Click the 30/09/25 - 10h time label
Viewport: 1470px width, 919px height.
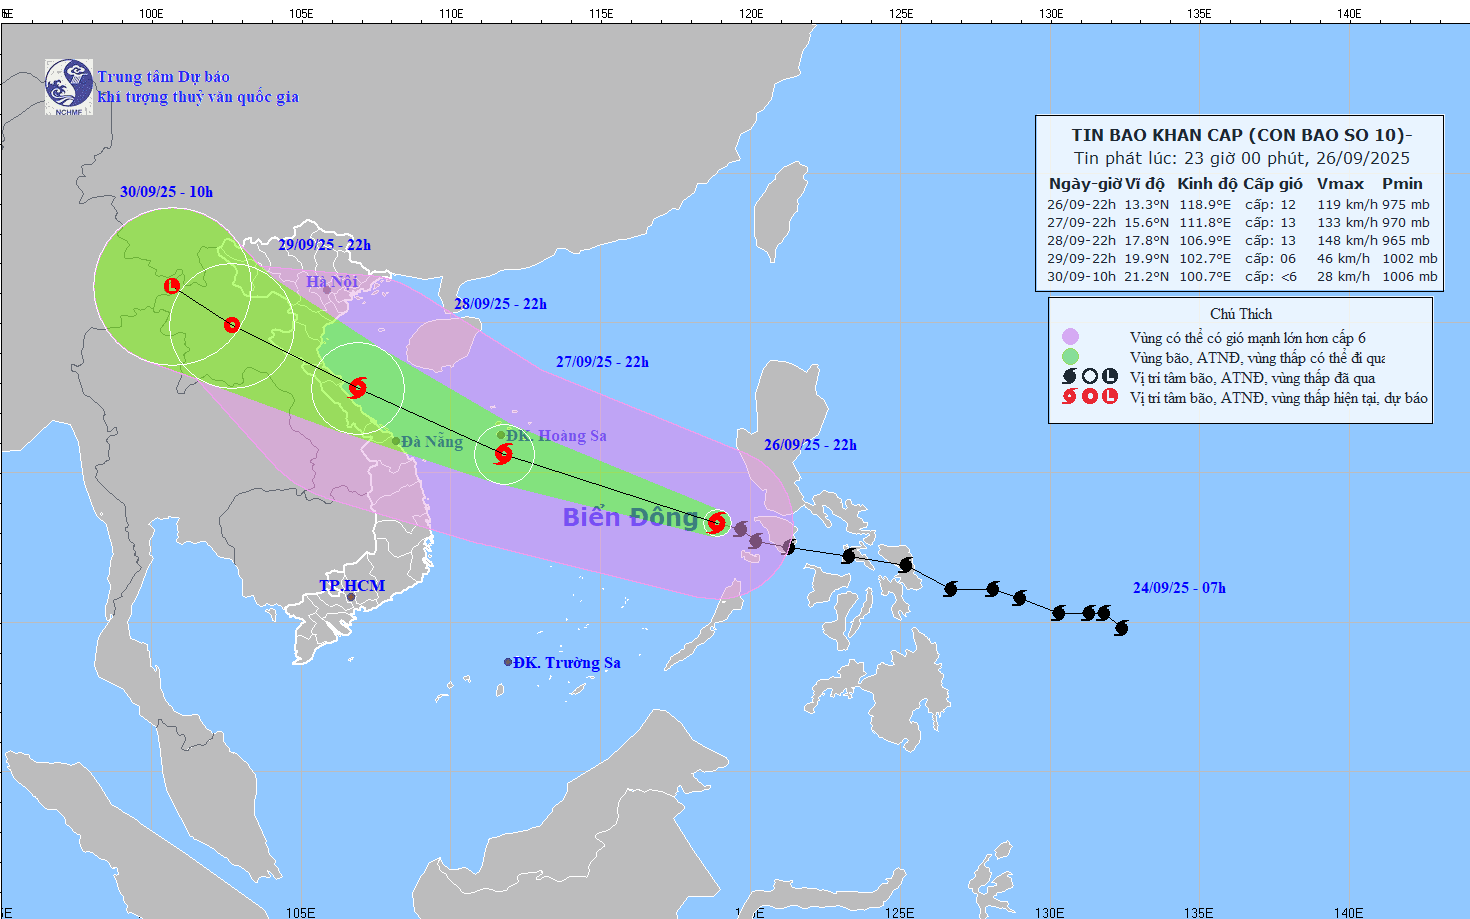click(x=166, y=192)
